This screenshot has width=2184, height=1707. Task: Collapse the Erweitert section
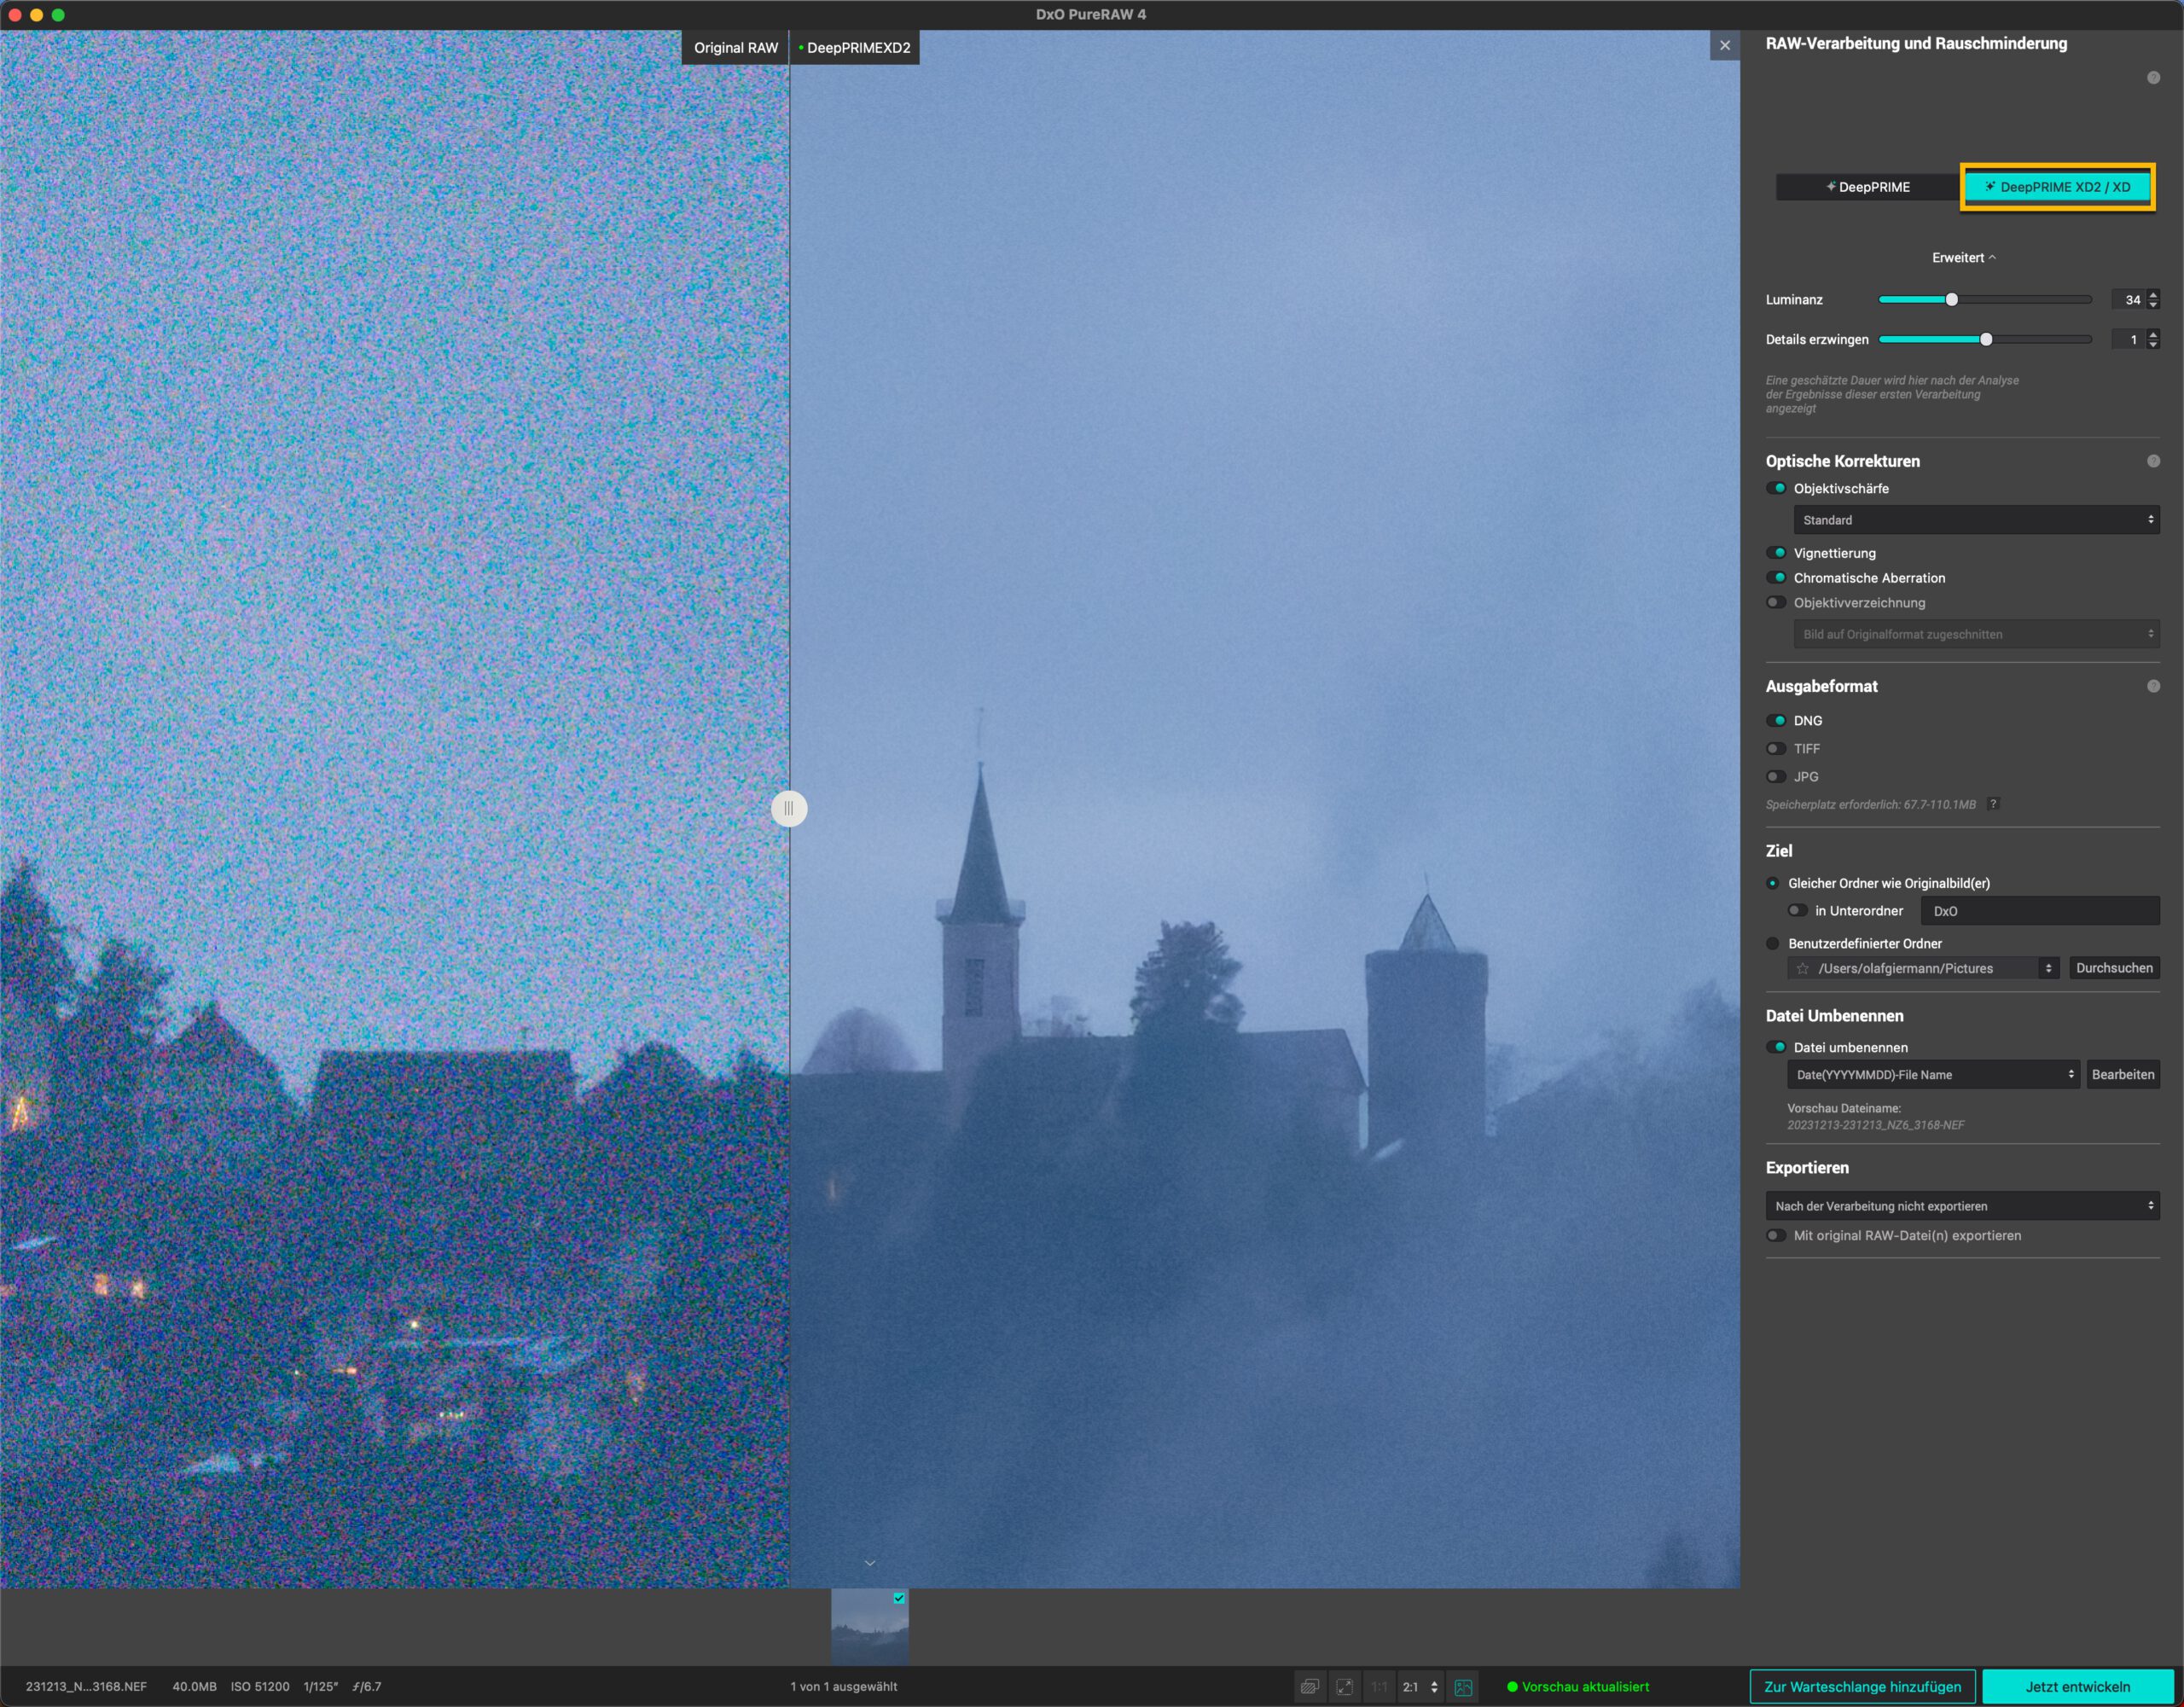[x=1963, y=257]
